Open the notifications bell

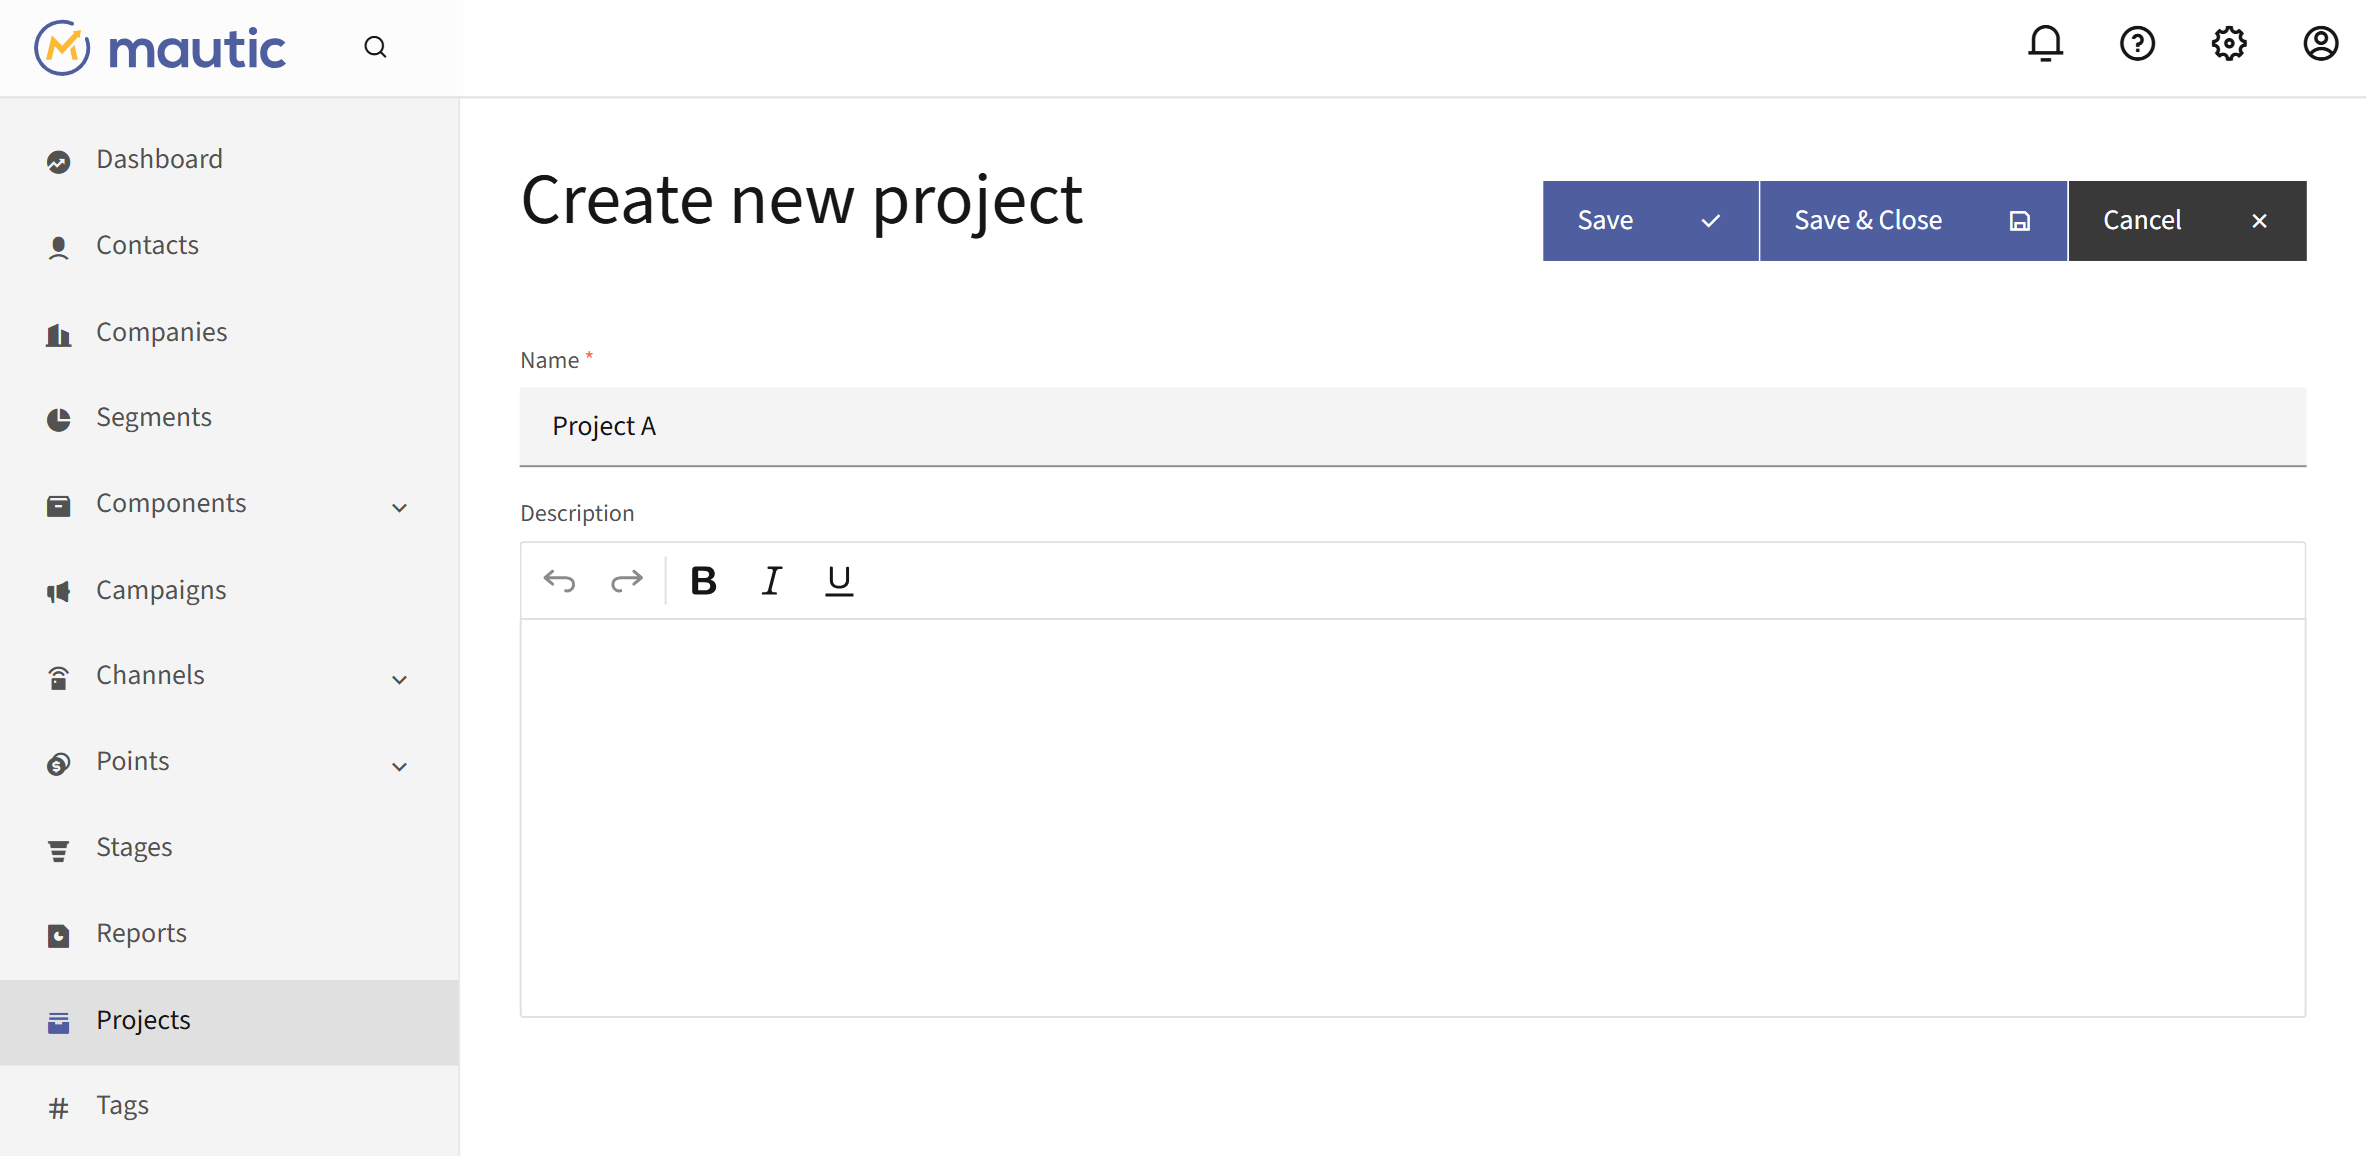point(2045,44)
